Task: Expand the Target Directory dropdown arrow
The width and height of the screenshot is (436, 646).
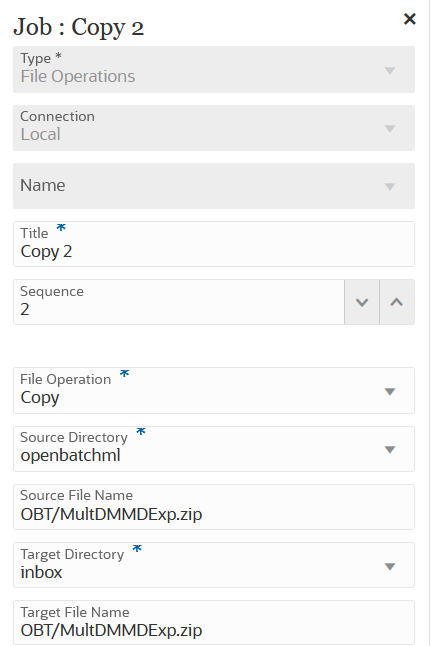Action: pos(390,566)
